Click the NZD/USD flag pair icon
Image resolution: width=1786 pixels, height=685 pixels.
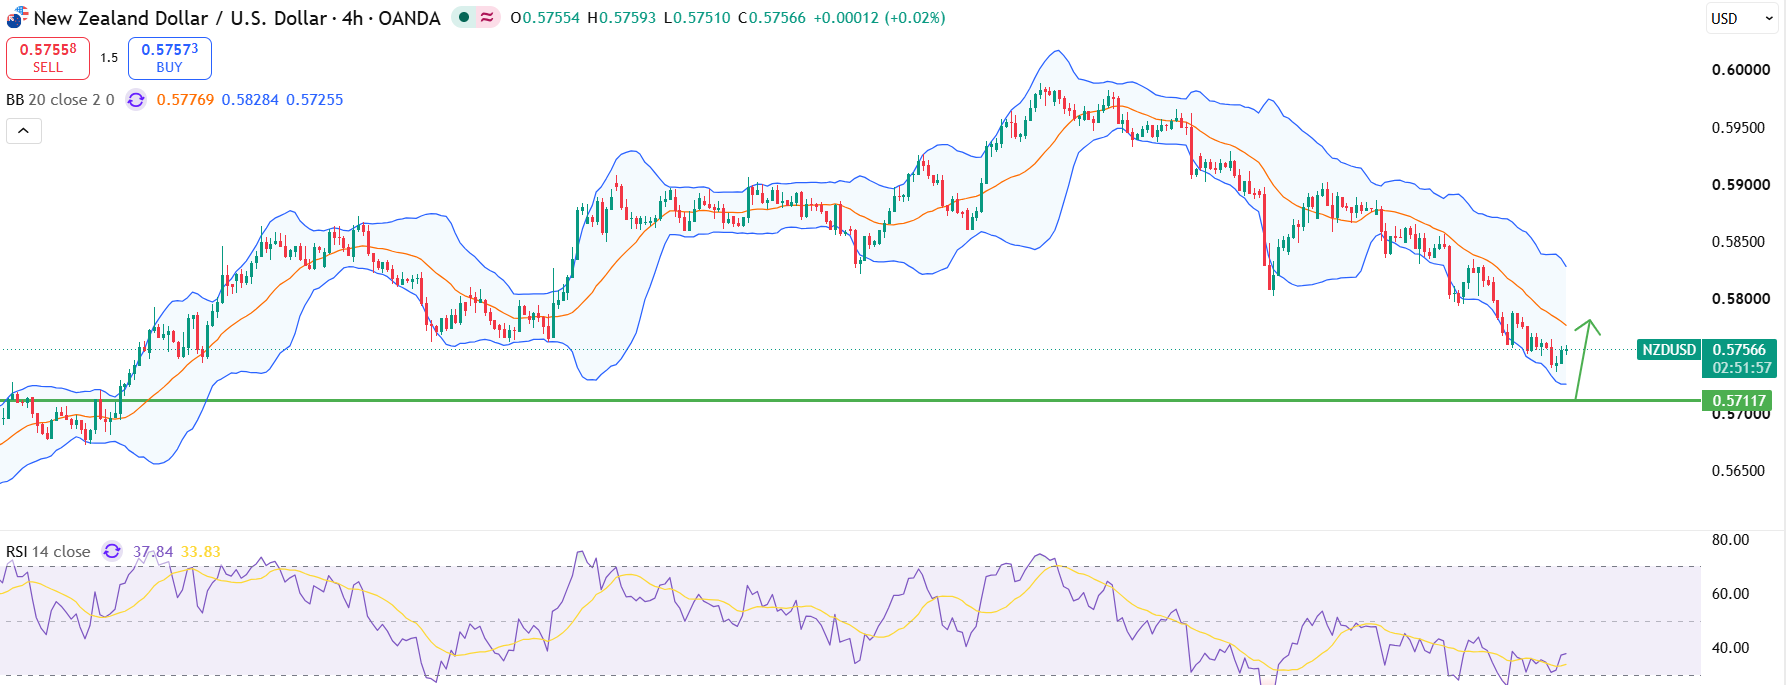click(17, 17)
